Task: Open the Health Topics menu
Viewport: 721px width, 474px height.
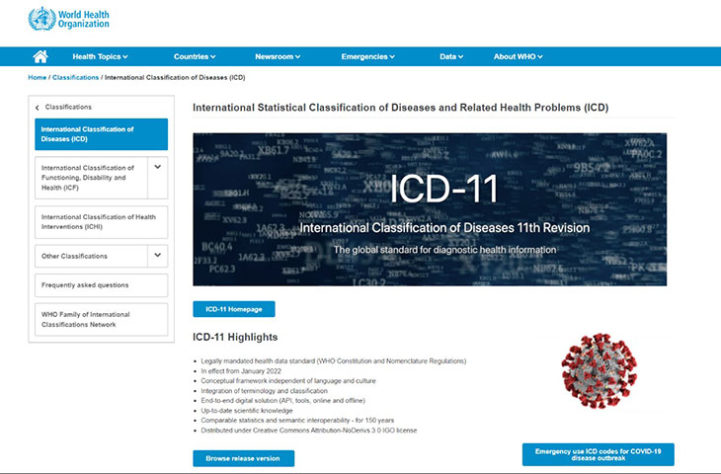Action: click(x=100, y=57)
